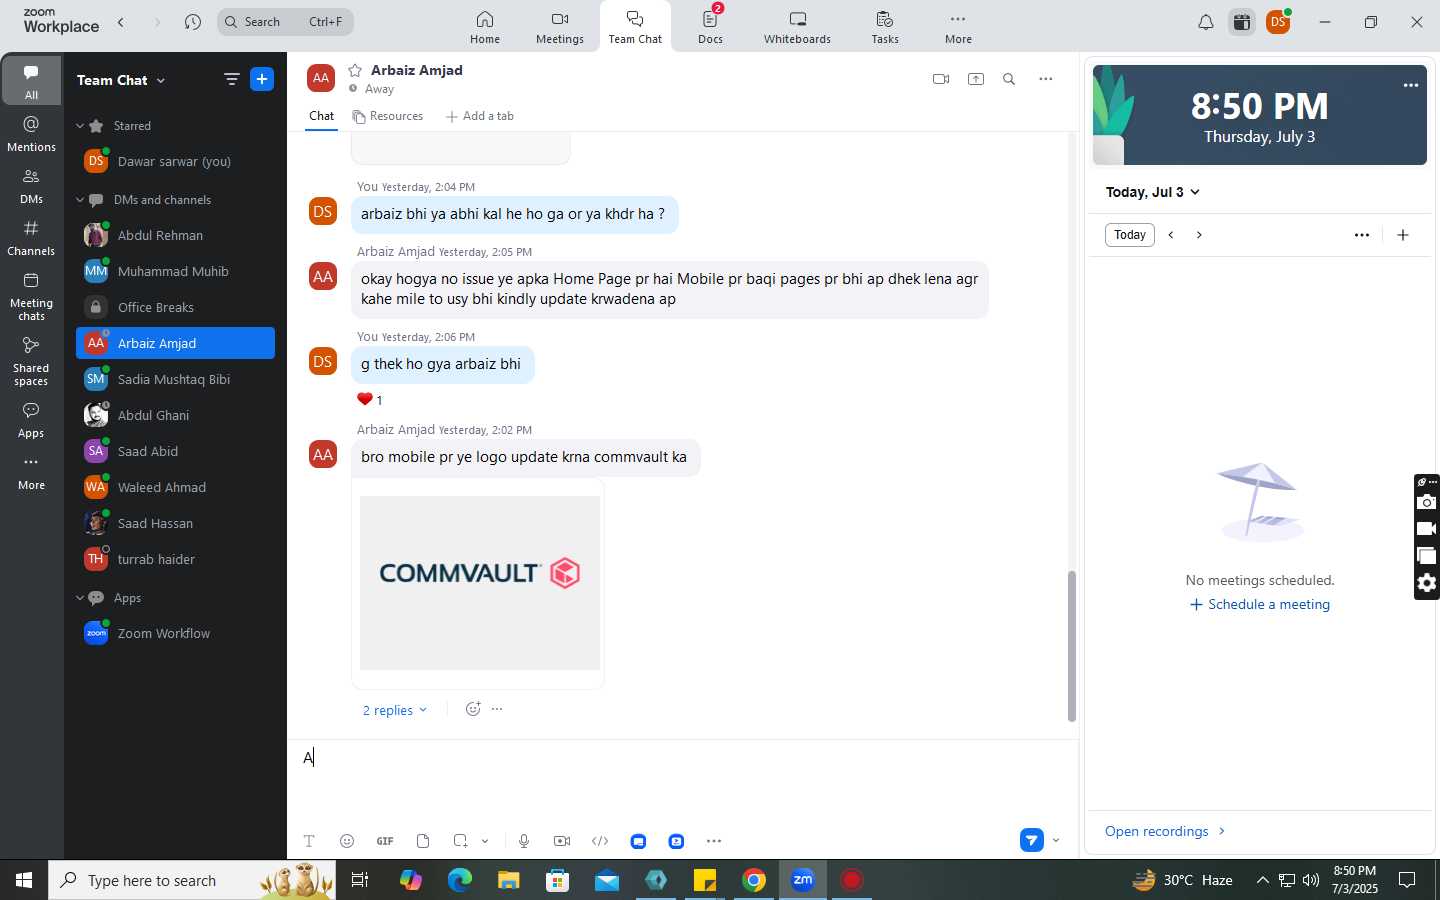Click the blue new chat plus button

tap(262, 79)
